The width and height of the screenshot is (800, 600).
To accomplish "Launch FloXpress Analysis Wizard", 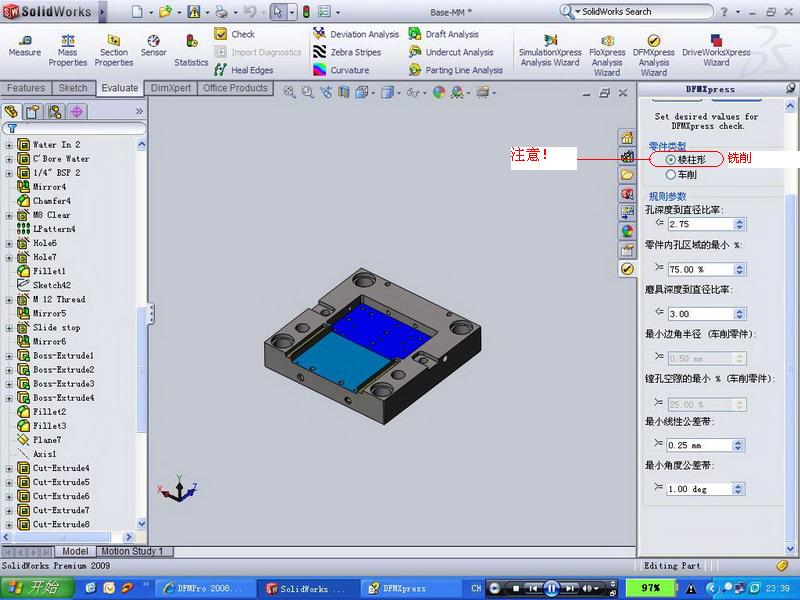I will coord(607,55).
